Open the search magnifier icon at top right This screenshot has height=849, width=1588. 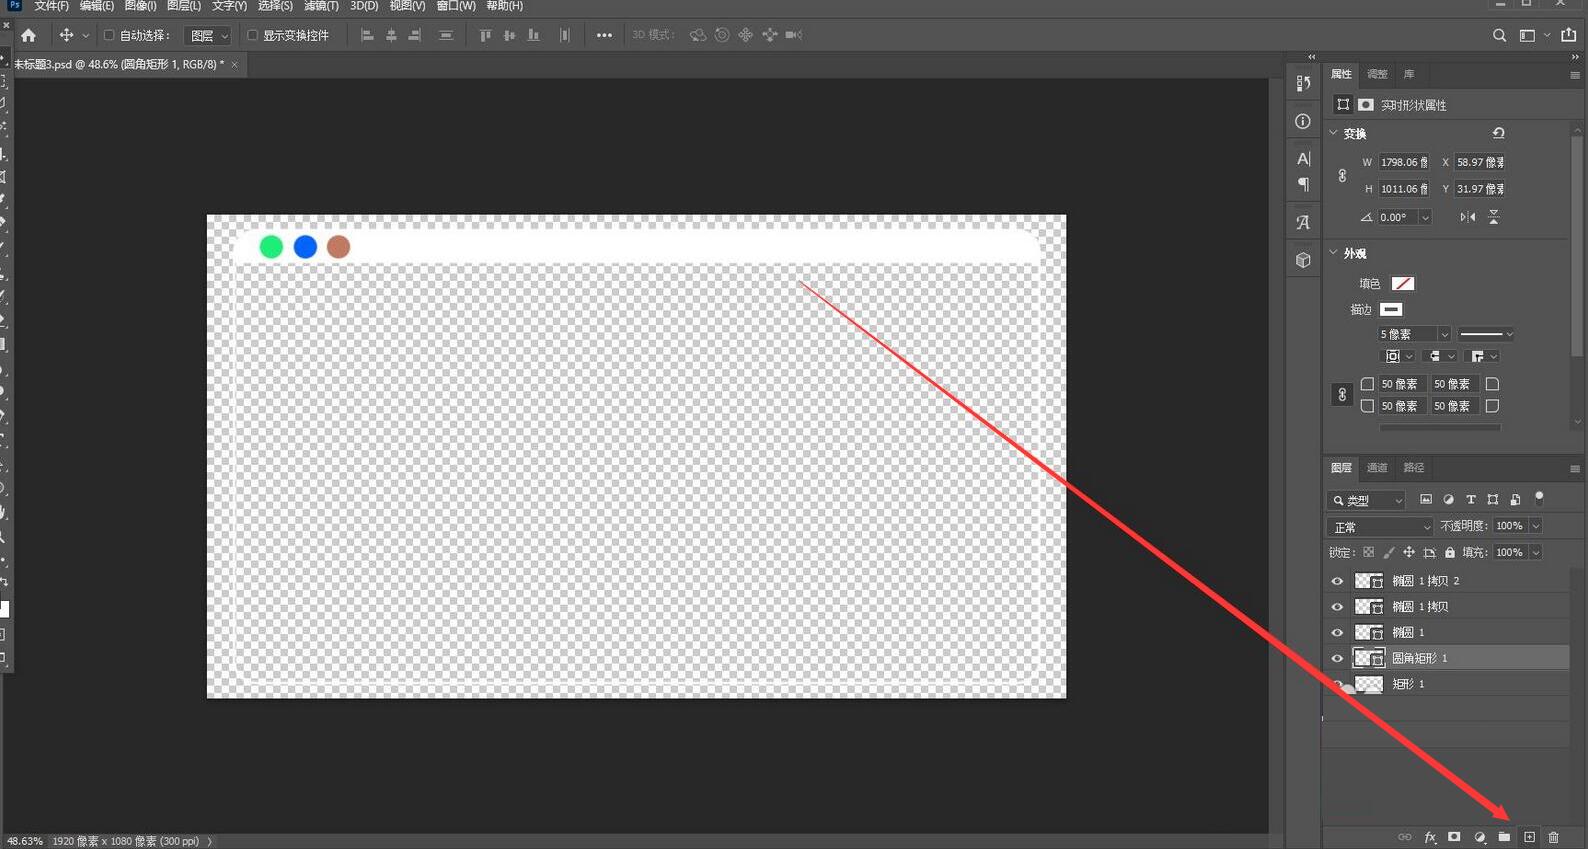pyautogui.click(x=1499, y=35)
